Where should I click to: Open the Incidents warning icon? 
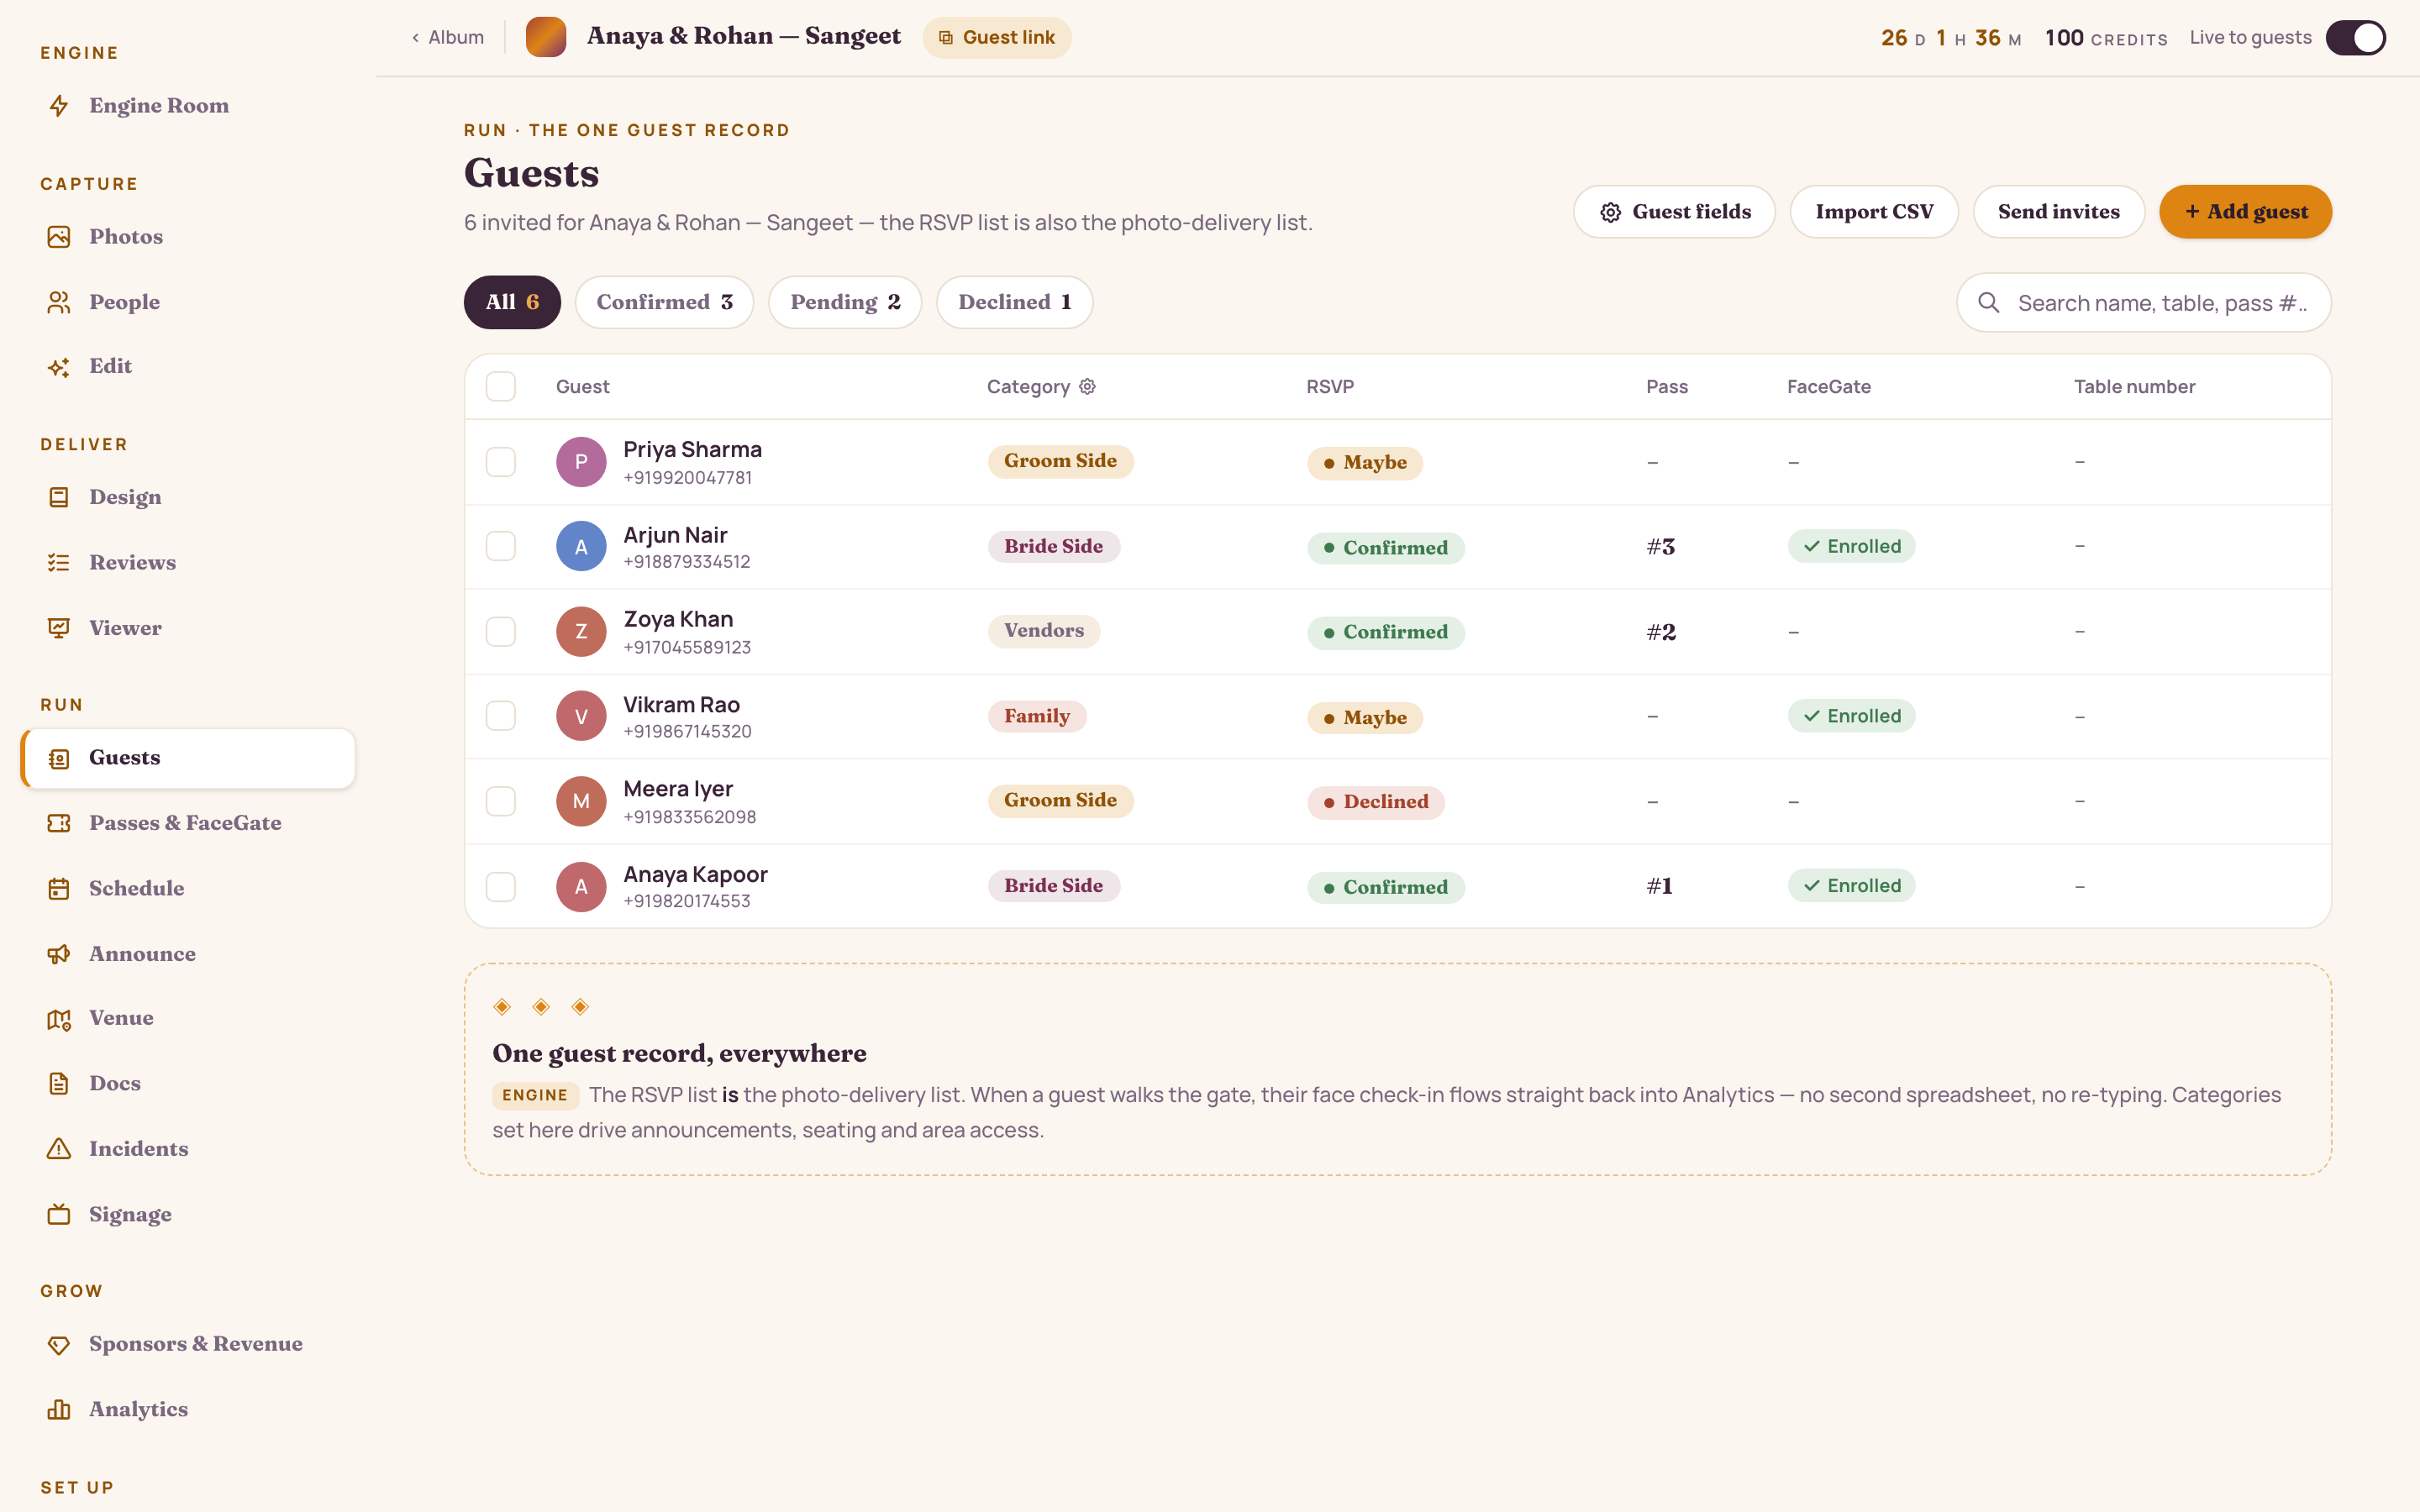[x=59, y=1149]
